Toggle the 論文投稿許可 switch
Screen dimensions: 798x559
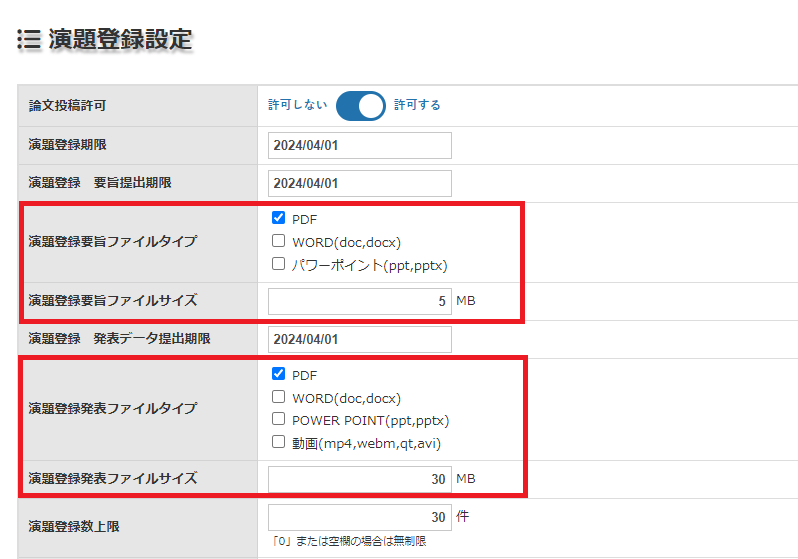[x=360, y=105]
